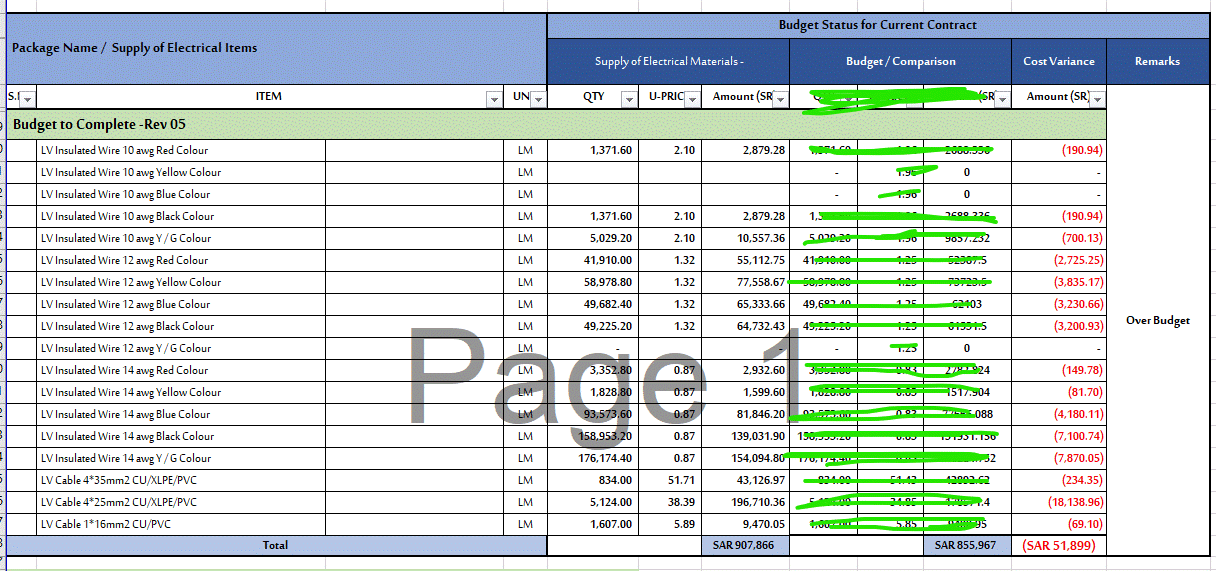Image resolution: width=1216 pixels, height=571 pixels.
Task: Select the Over Budget remarks cell
Action: click(1158, 321)
